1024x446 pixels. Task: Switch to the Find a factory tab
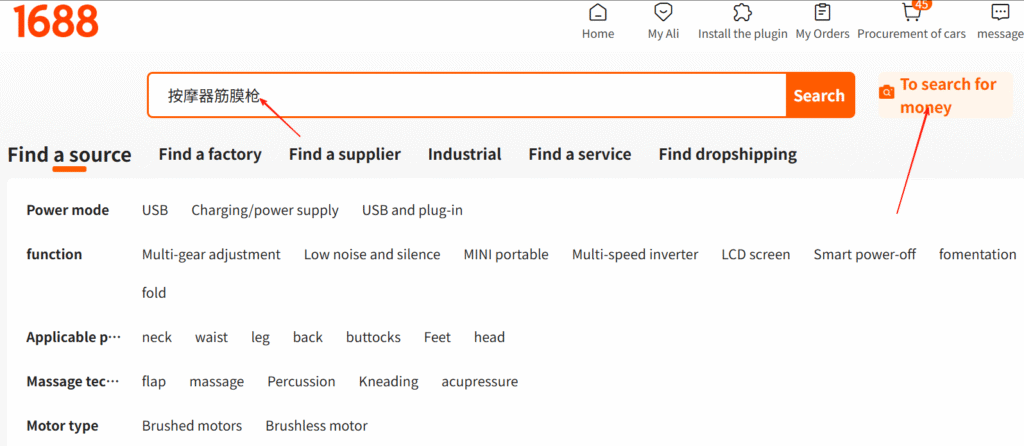click(x=210, y=155)
